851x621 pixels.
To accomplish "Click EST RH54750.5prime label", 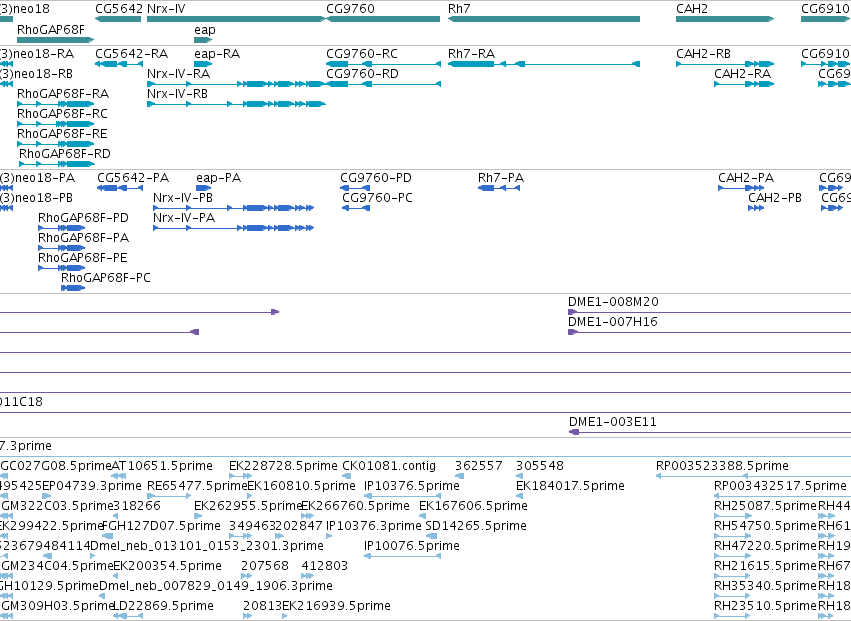I will 765,525.
